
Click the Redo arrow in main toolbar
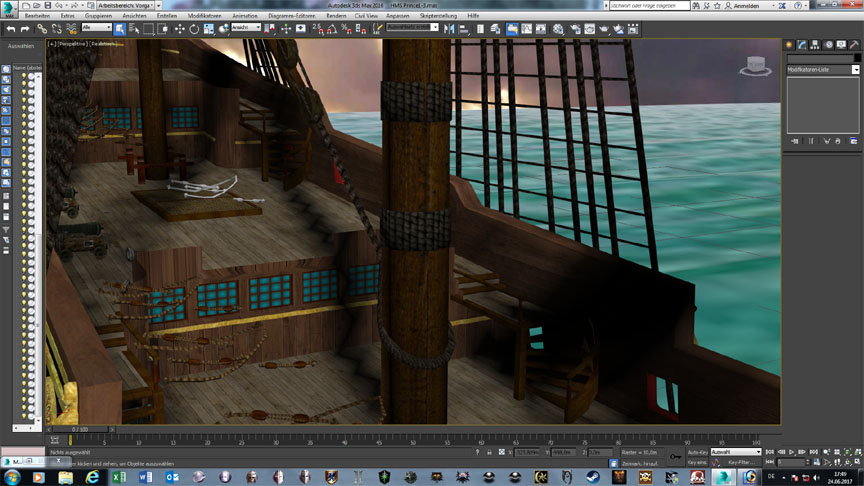pyautogui.click(x=25, y=29)
